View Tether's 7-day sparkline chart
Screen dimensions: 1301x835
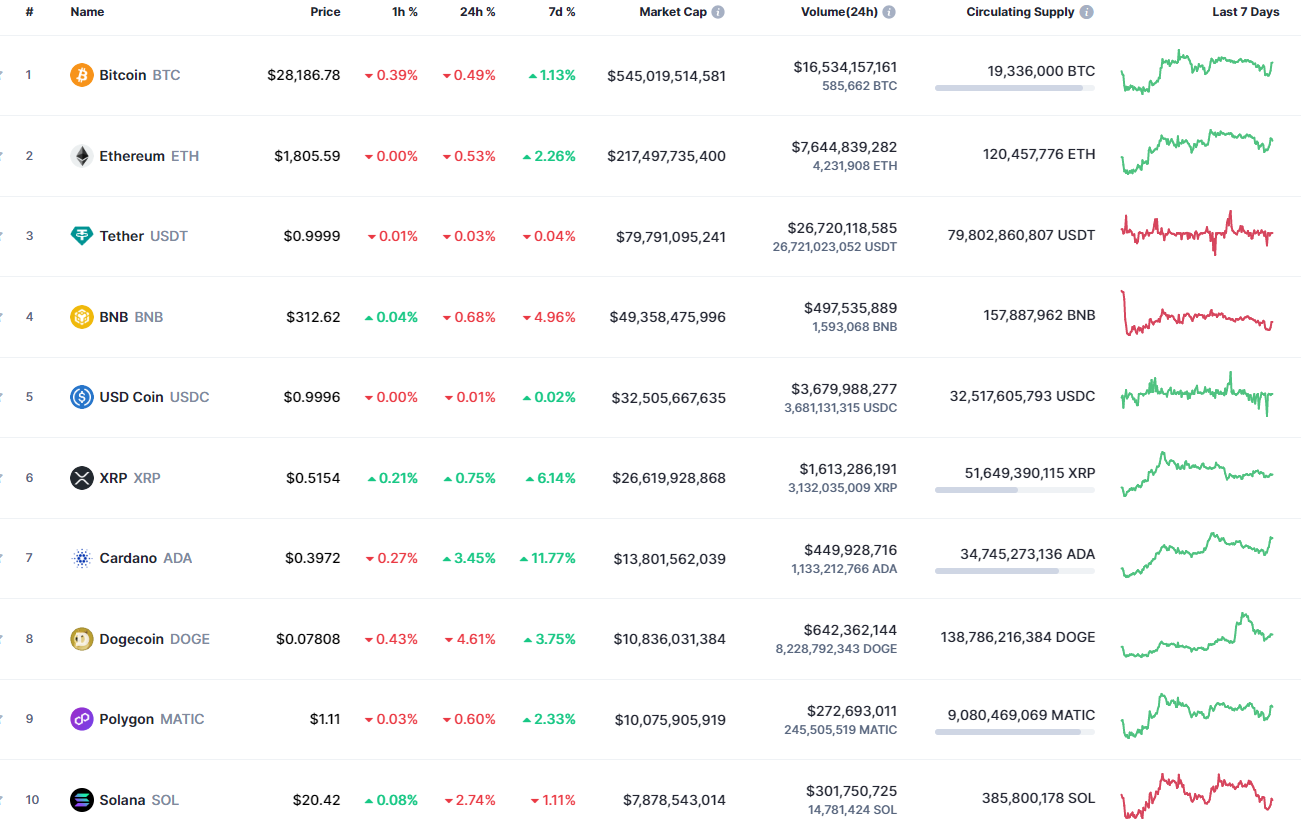[x=1197, y=235]
